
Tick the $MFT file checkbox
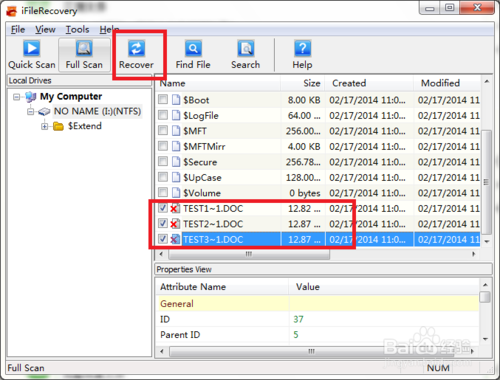(163, 130)
